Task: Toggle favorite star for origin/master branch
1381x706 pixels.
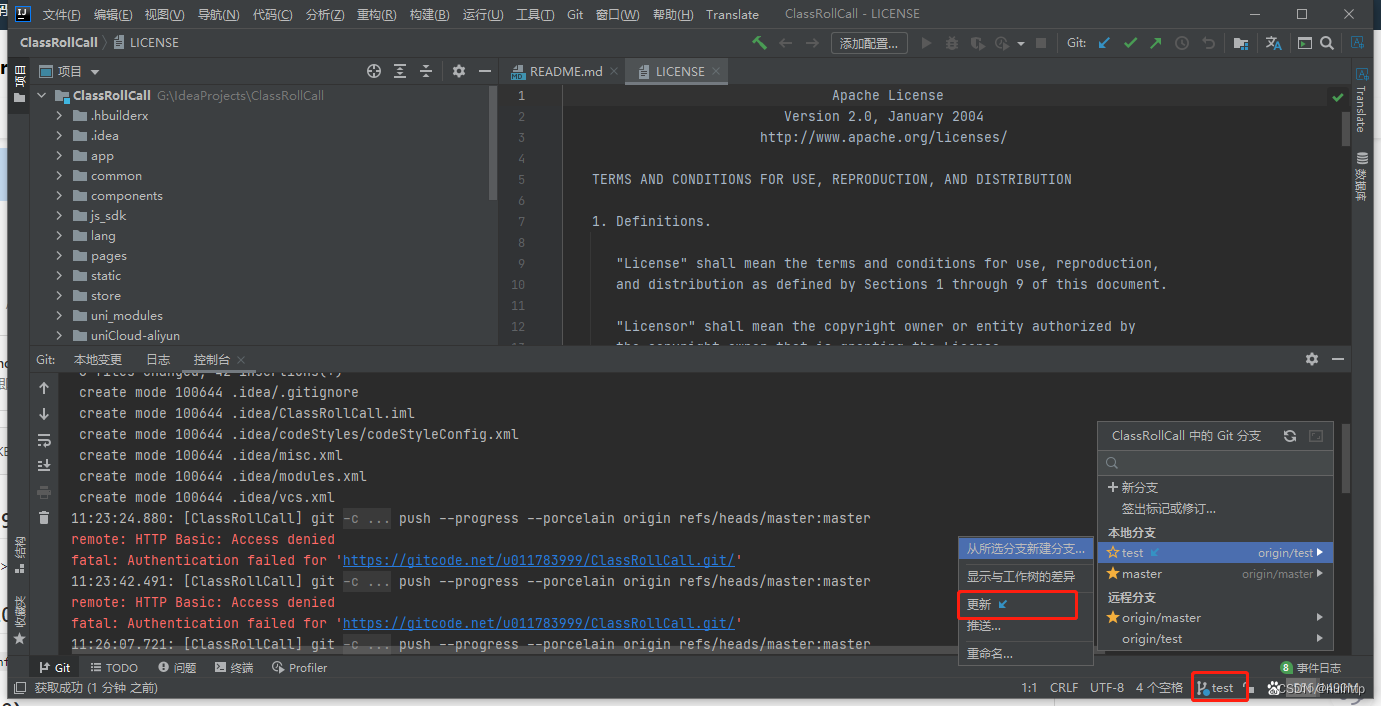Action: pos(1113,618)
